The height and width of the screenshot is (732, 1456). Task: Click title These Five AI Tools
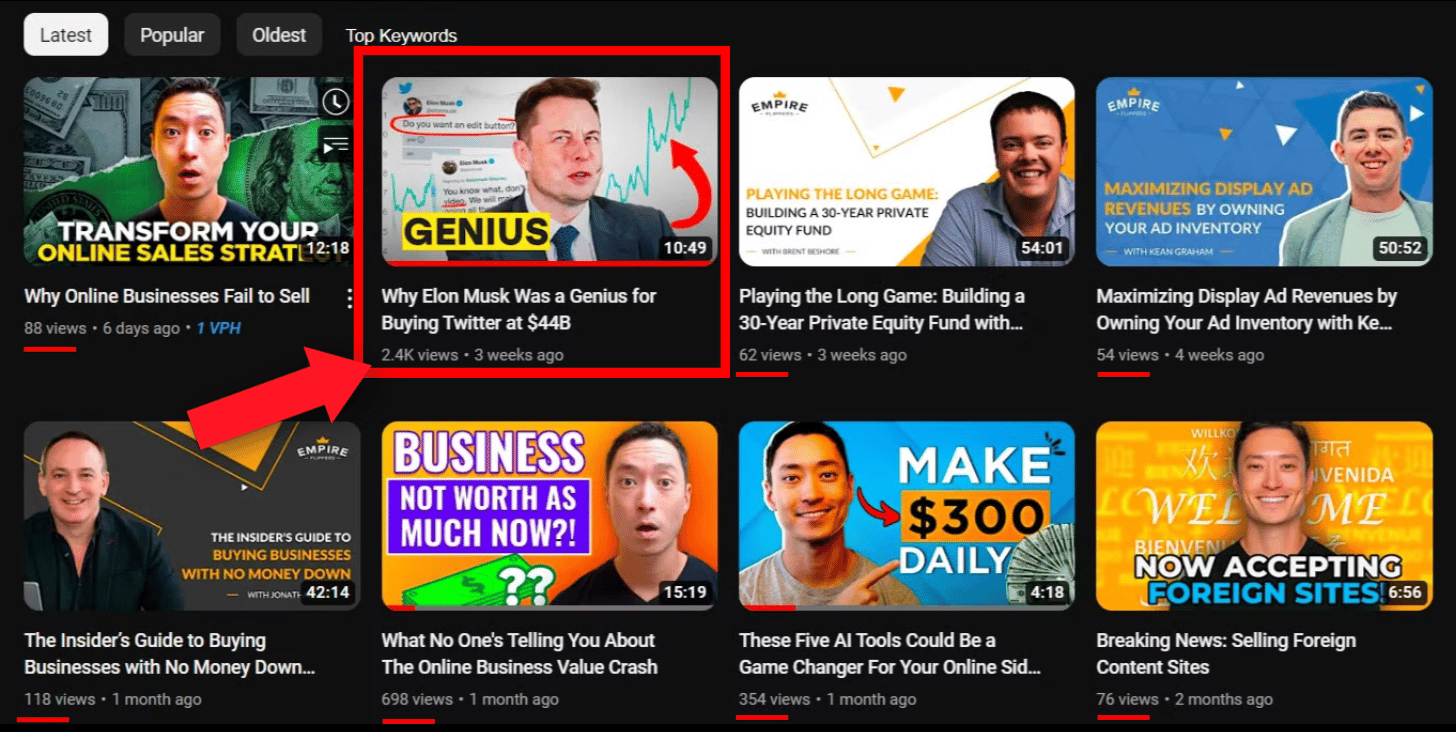[x=890, y=654]
